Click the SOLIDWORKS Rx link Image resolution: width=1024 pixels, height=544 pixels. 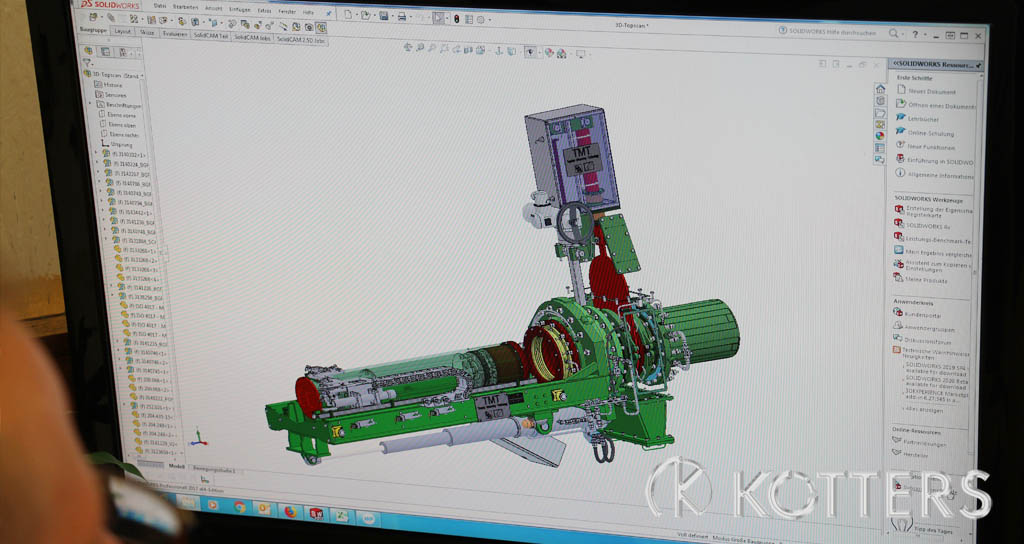(x=928, y=226)
